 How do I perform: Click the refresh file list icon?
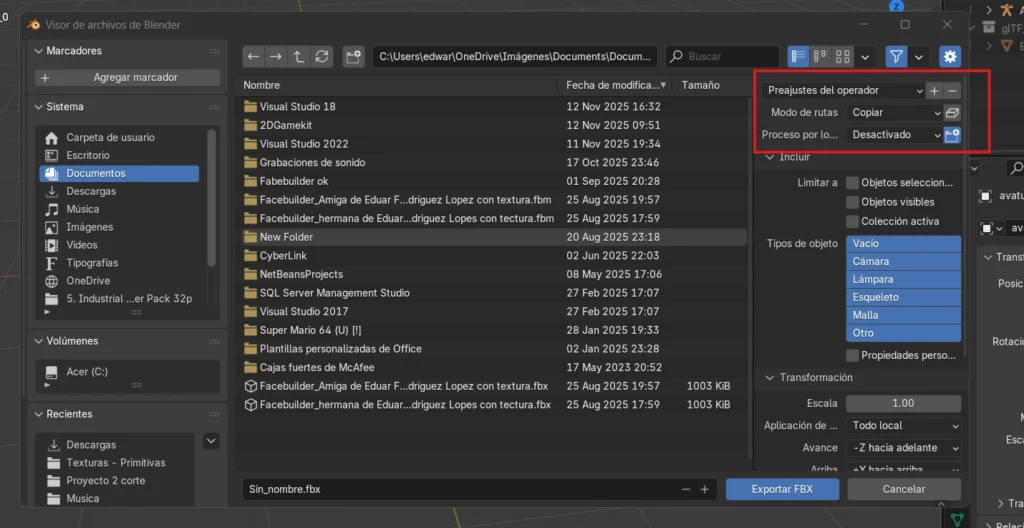321,57
